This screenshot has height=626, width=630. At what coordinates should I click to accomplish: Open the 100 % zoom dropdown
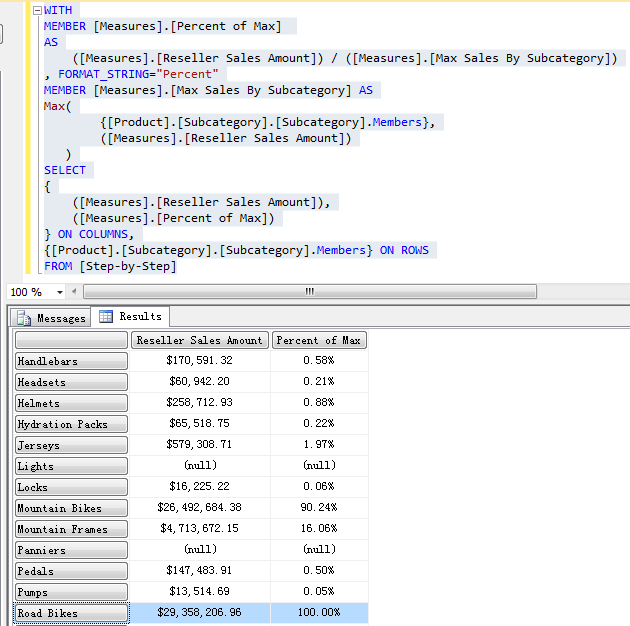coord(60,292)
